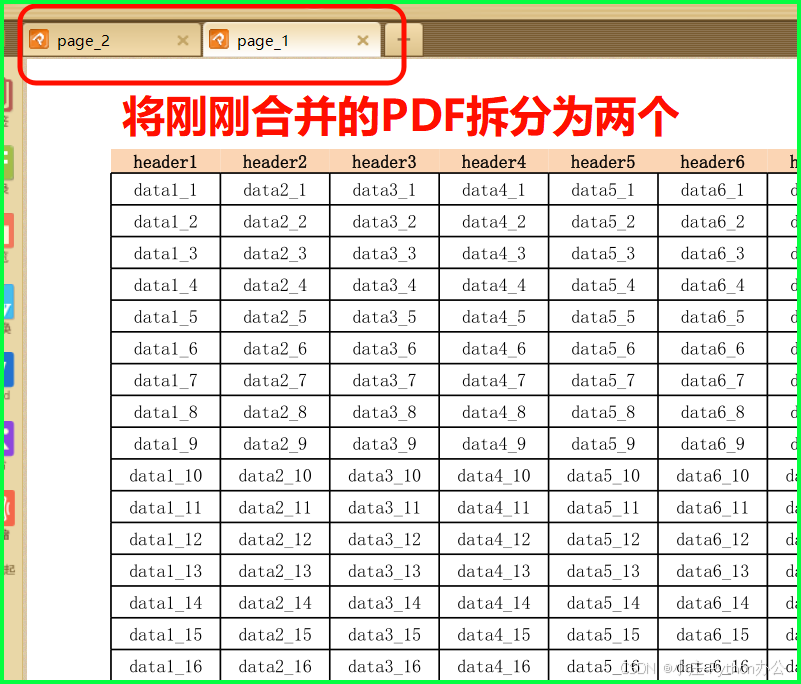
Task: Click the header2 column heading
Action: 275,162
